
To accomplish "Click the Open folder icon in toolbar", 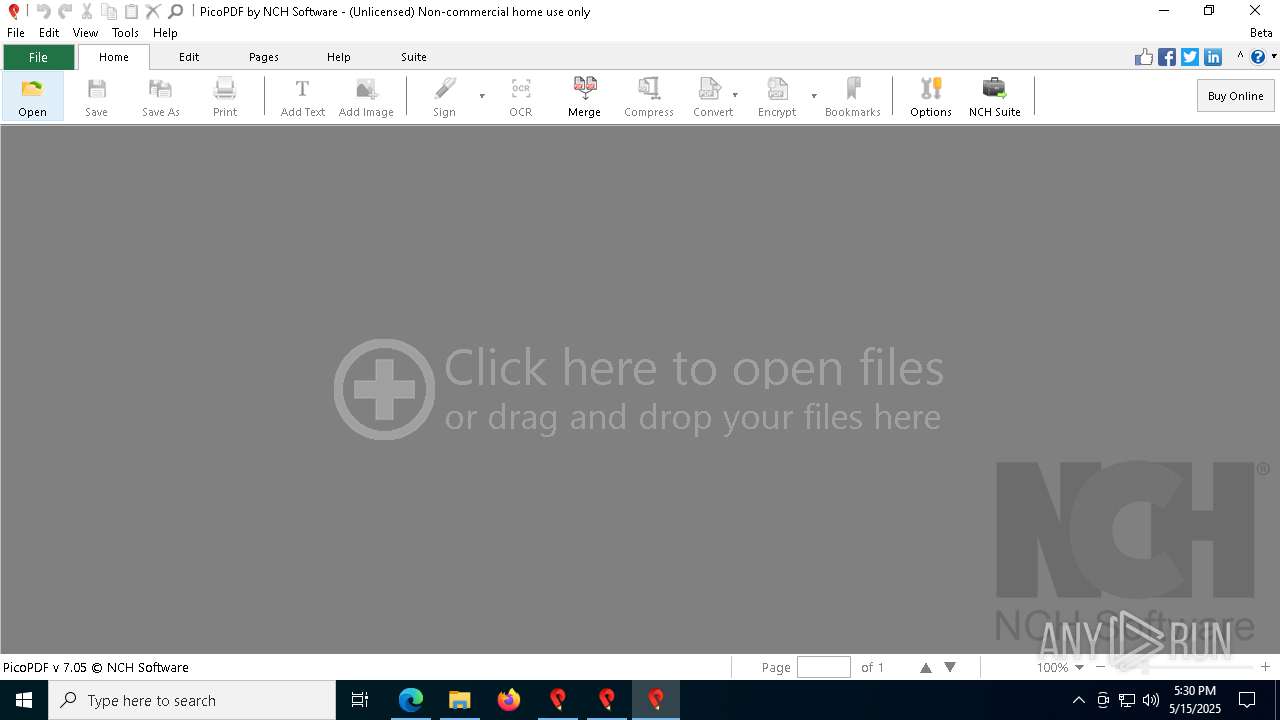I will [x=32, y=89].
